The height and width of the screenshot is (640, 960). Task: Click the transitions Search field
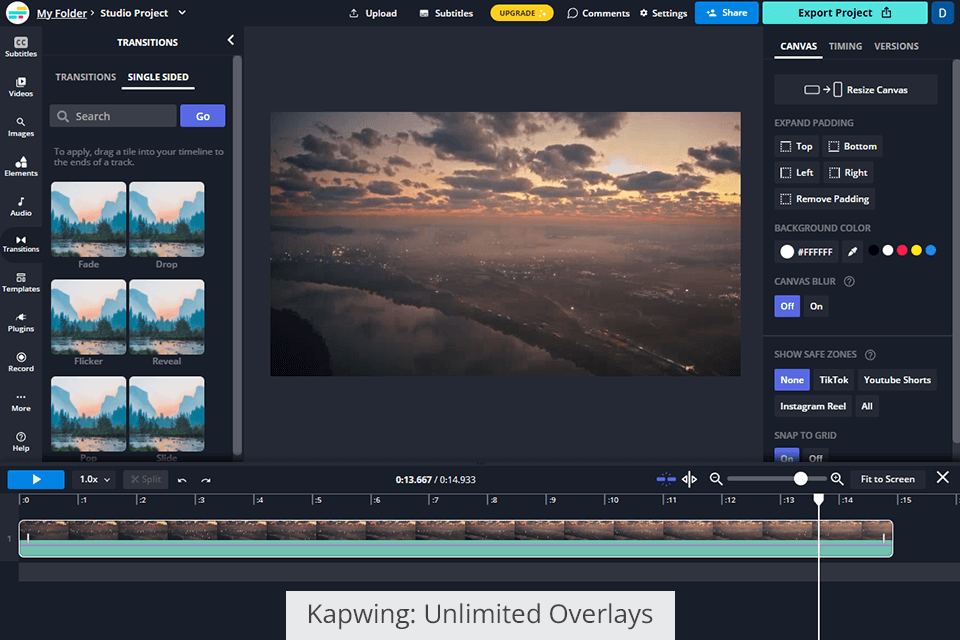113,116
